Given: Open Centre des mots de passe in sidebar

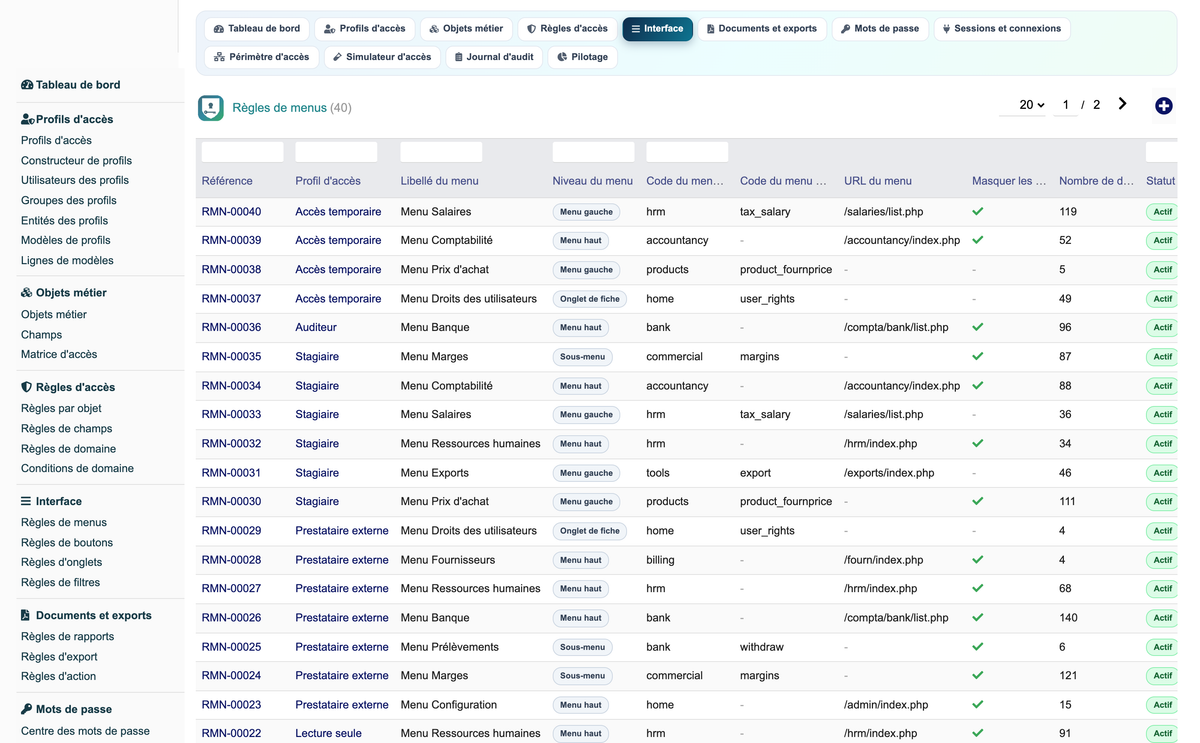Looking at the screenshot, I should click(x=85, y=732).
